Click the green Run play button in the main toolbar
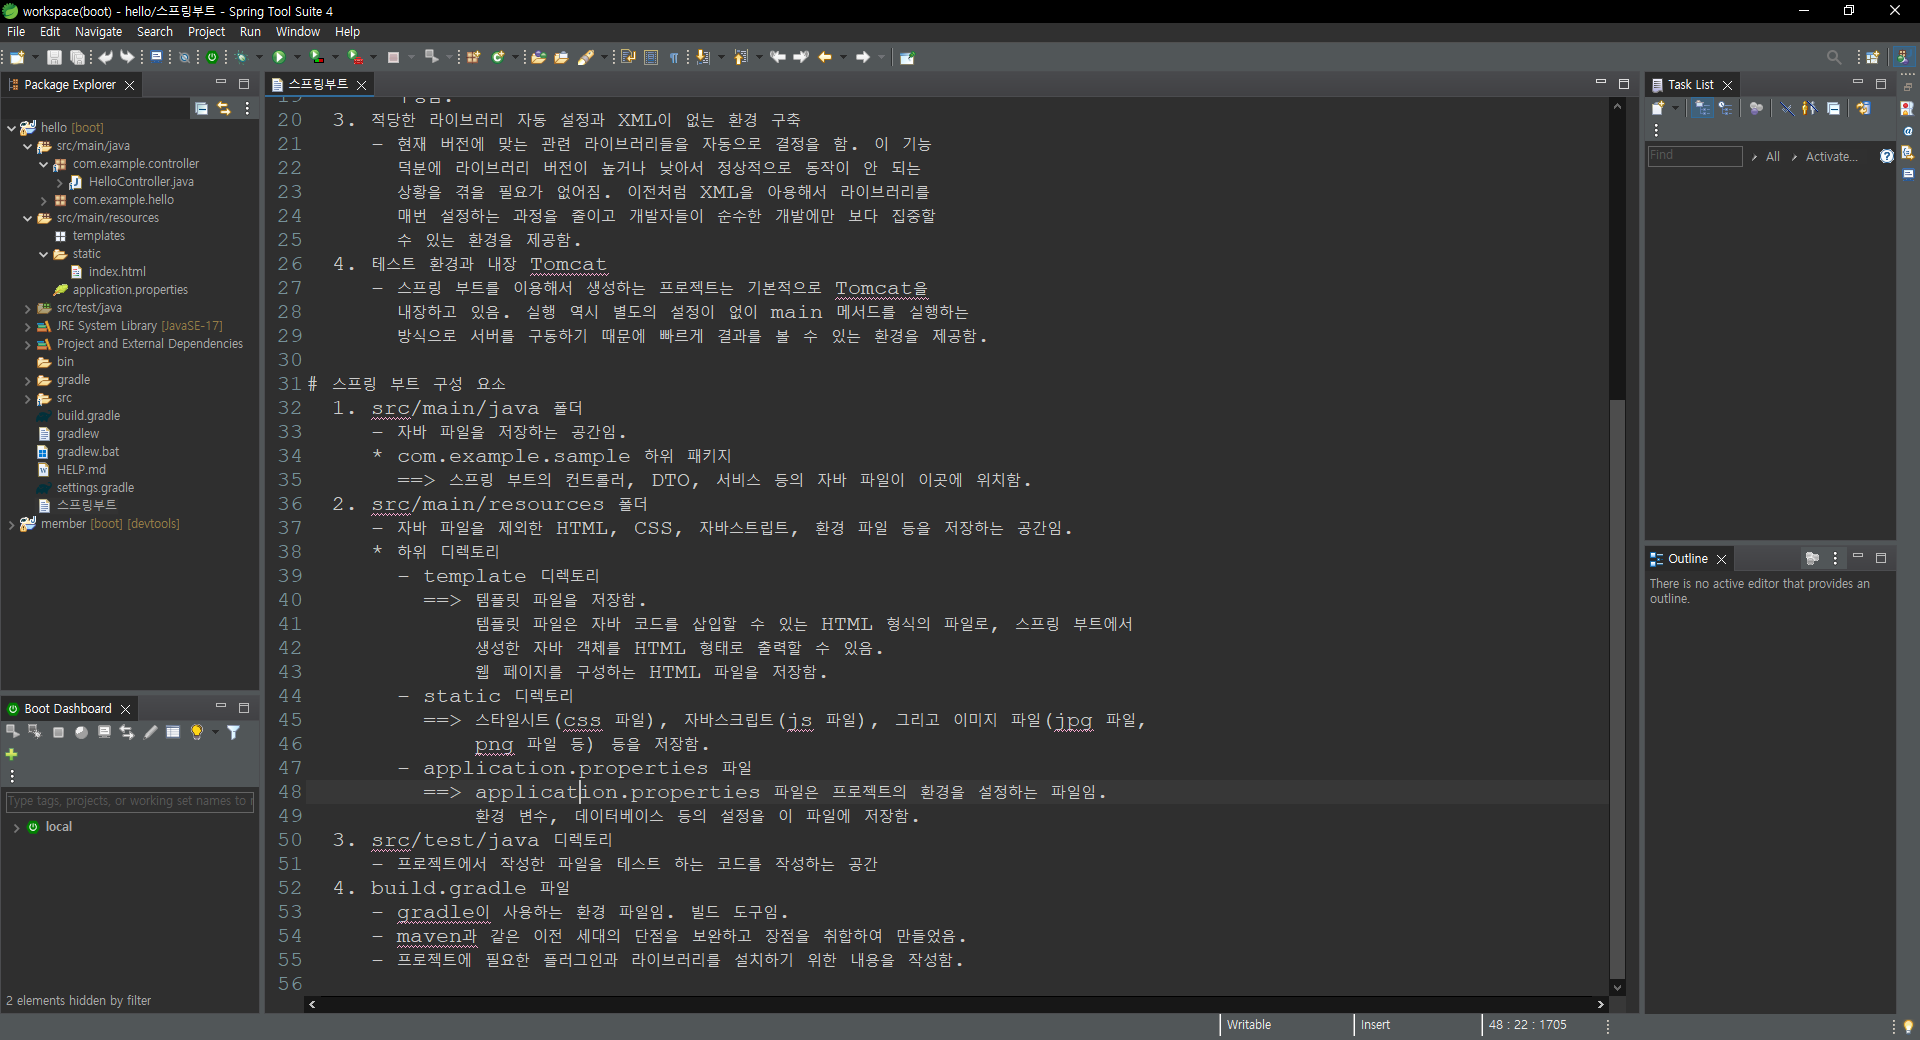 [279, 57]
